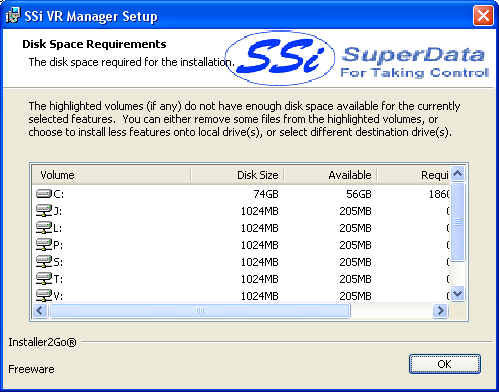Click the OK button
The width and height of the screenshot is (499, 392).
[445, 364]
